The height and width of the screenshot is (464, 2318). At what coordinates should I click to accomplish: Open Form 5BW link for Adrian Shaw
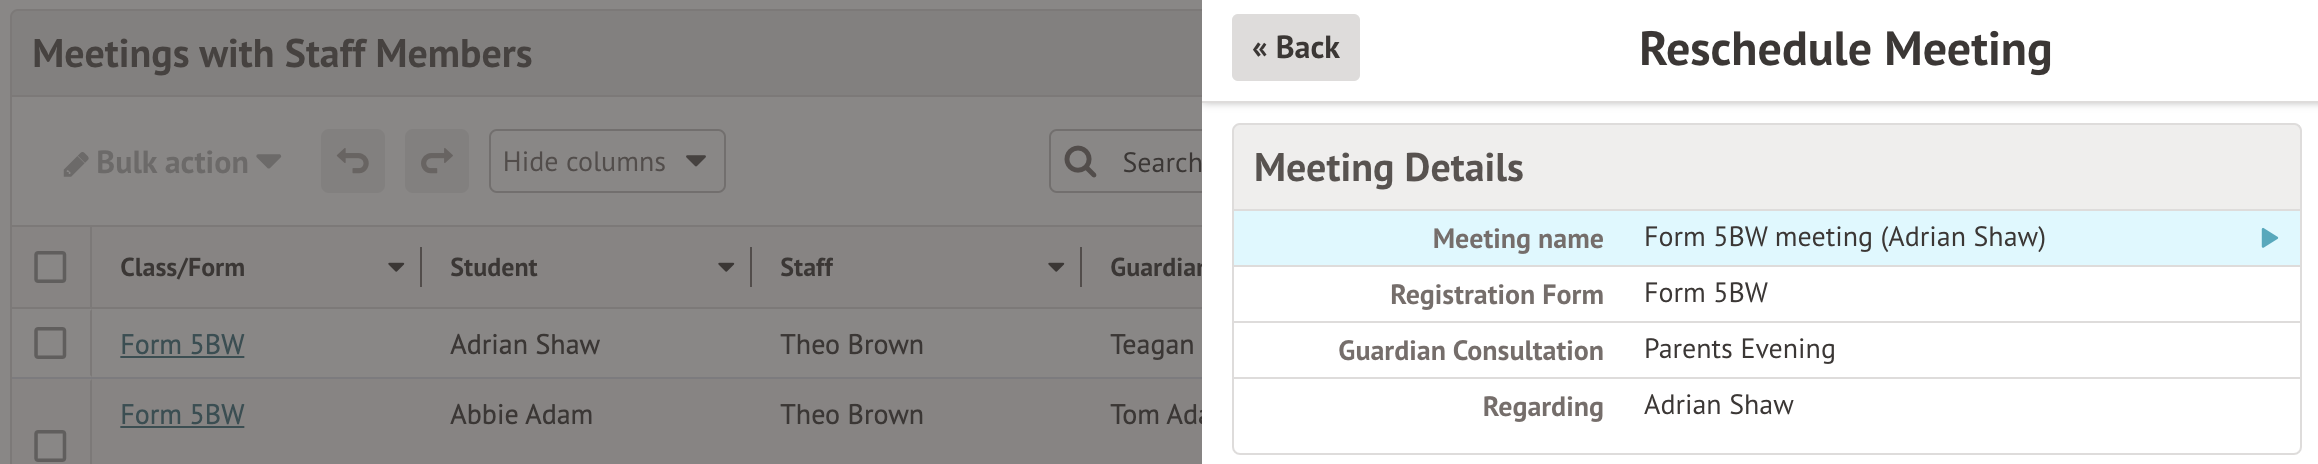click(182, 345)
